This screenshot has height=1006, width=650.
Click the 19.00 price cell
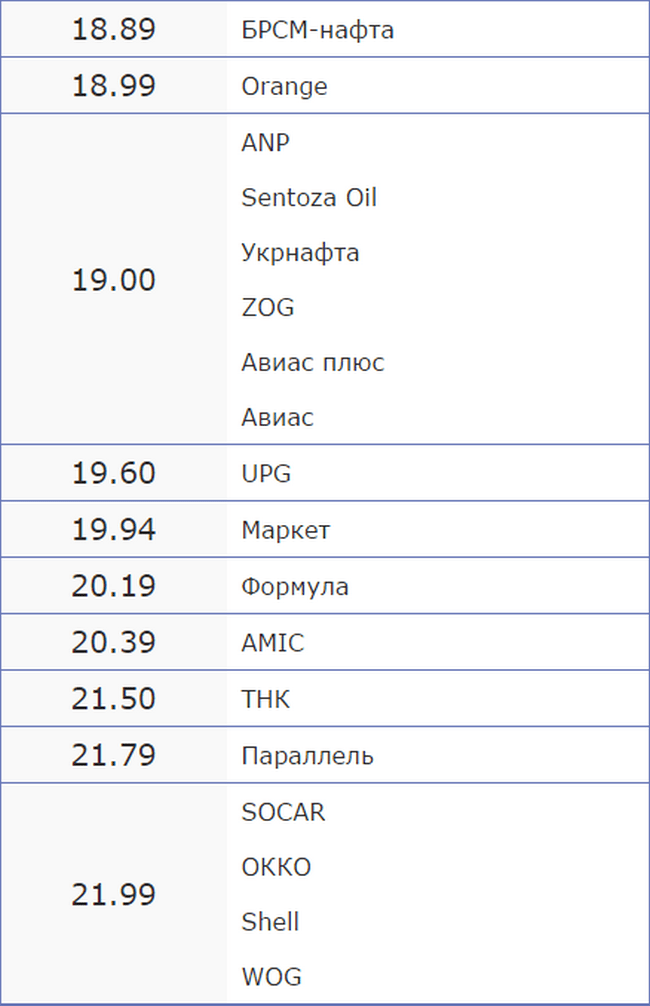[x=114, y=280]
